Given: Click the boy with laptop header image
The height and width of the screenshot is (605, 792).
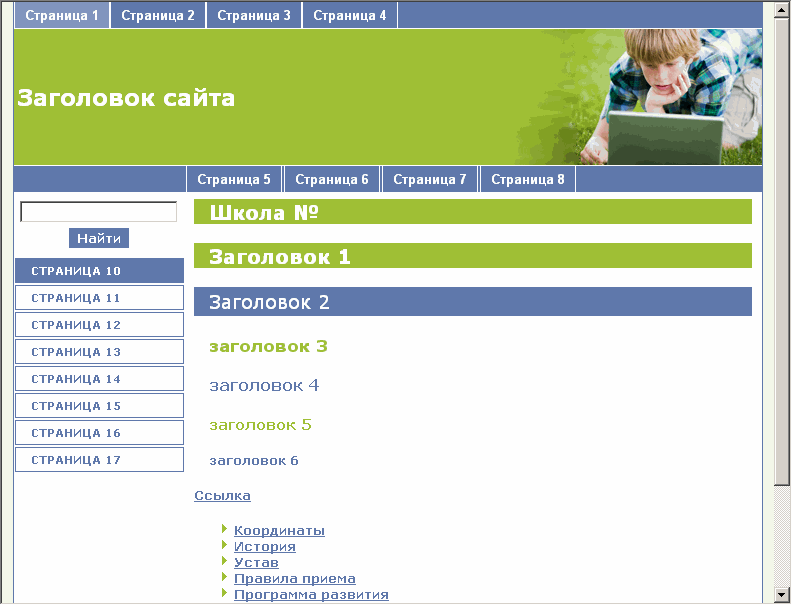Looking at the screenshot, I should pos(667,97).
